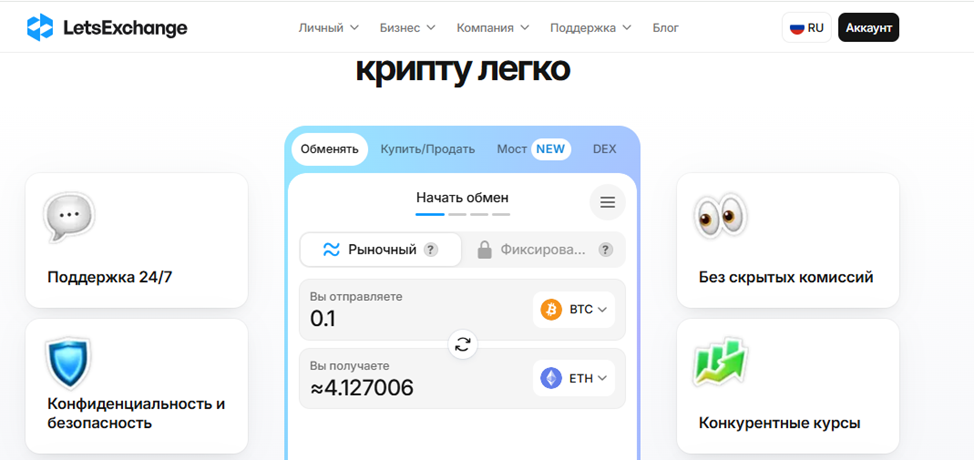Expand the Поддержка menu
The image size is (974, 460).
pyautogui.click(x=591, y=28)
